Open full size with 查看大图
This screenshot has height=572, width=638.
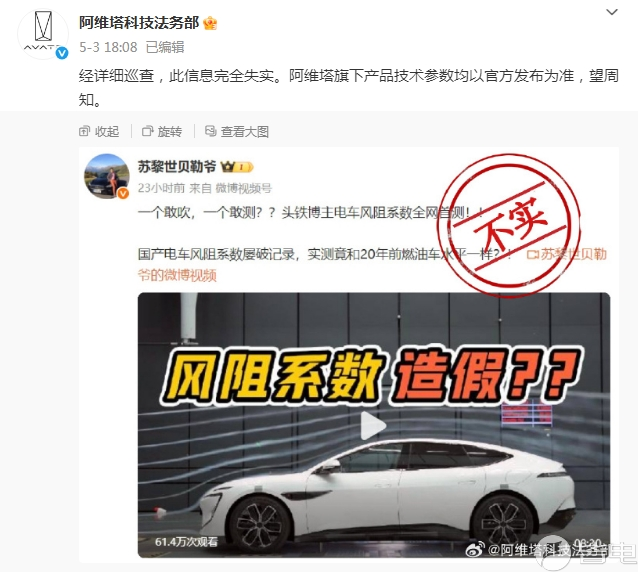coord(237,131)
